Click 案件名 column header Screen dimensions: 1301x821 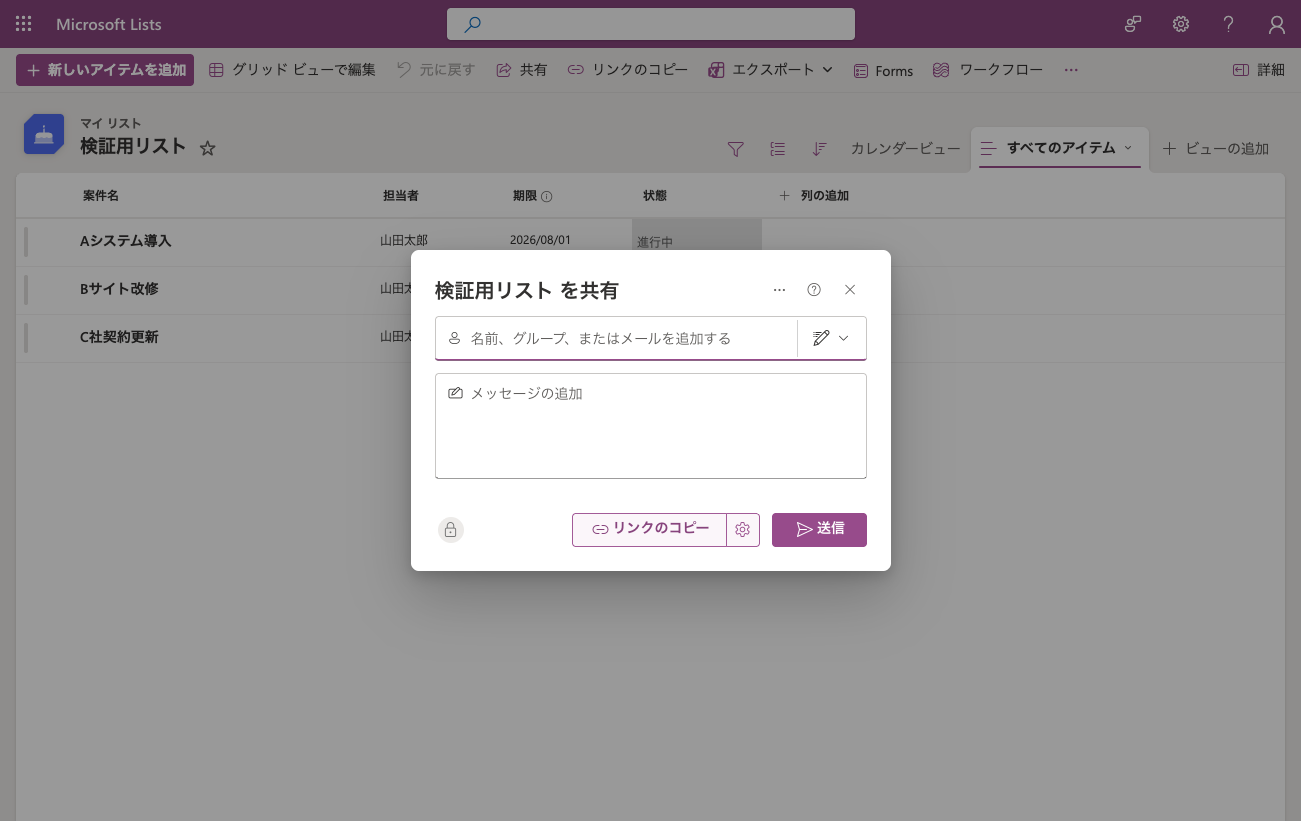coord(101,196)
